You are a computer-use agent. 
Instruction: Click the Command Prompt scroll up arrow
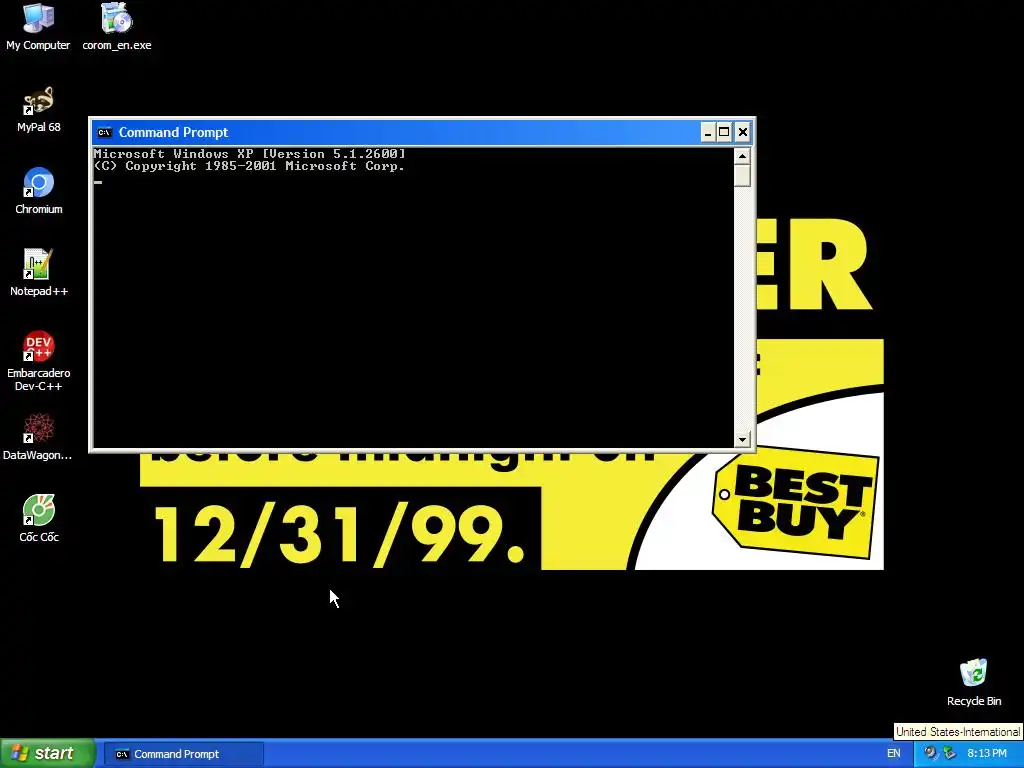(x=742, y=156)
